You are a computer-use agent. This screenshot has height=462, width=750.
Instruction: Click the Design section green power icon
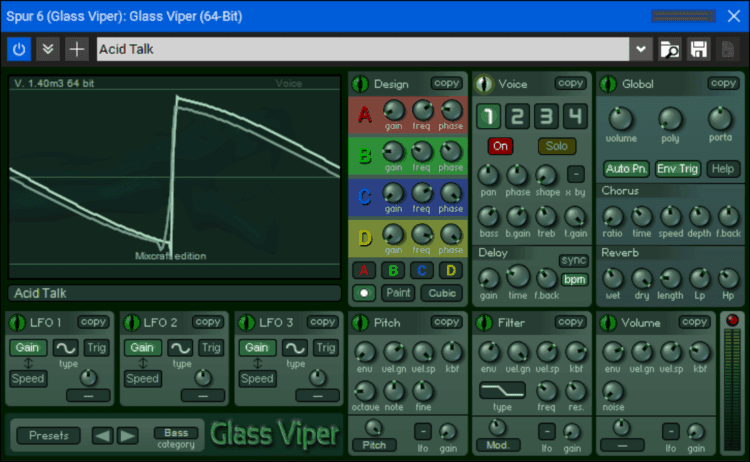point(360,84)
